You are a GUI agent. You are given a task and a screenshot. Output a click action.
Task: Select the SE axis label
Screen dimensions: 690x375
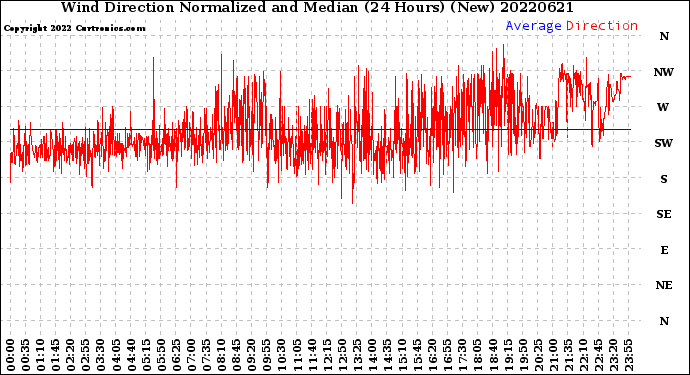pos(664,214)
